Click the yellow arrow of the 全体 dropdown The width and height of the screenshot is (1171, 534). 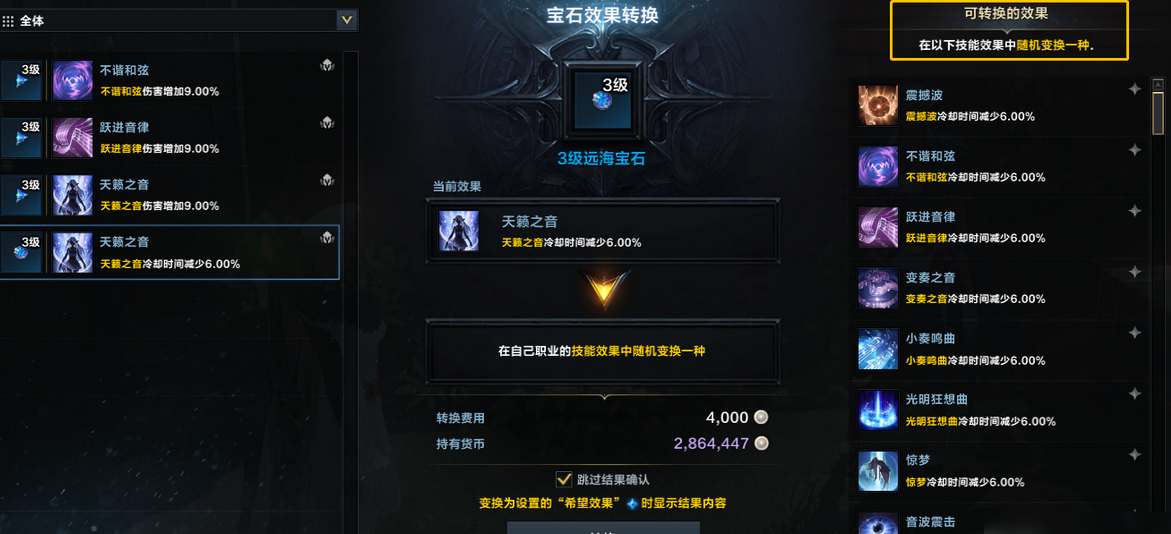[x=346, y=20]
